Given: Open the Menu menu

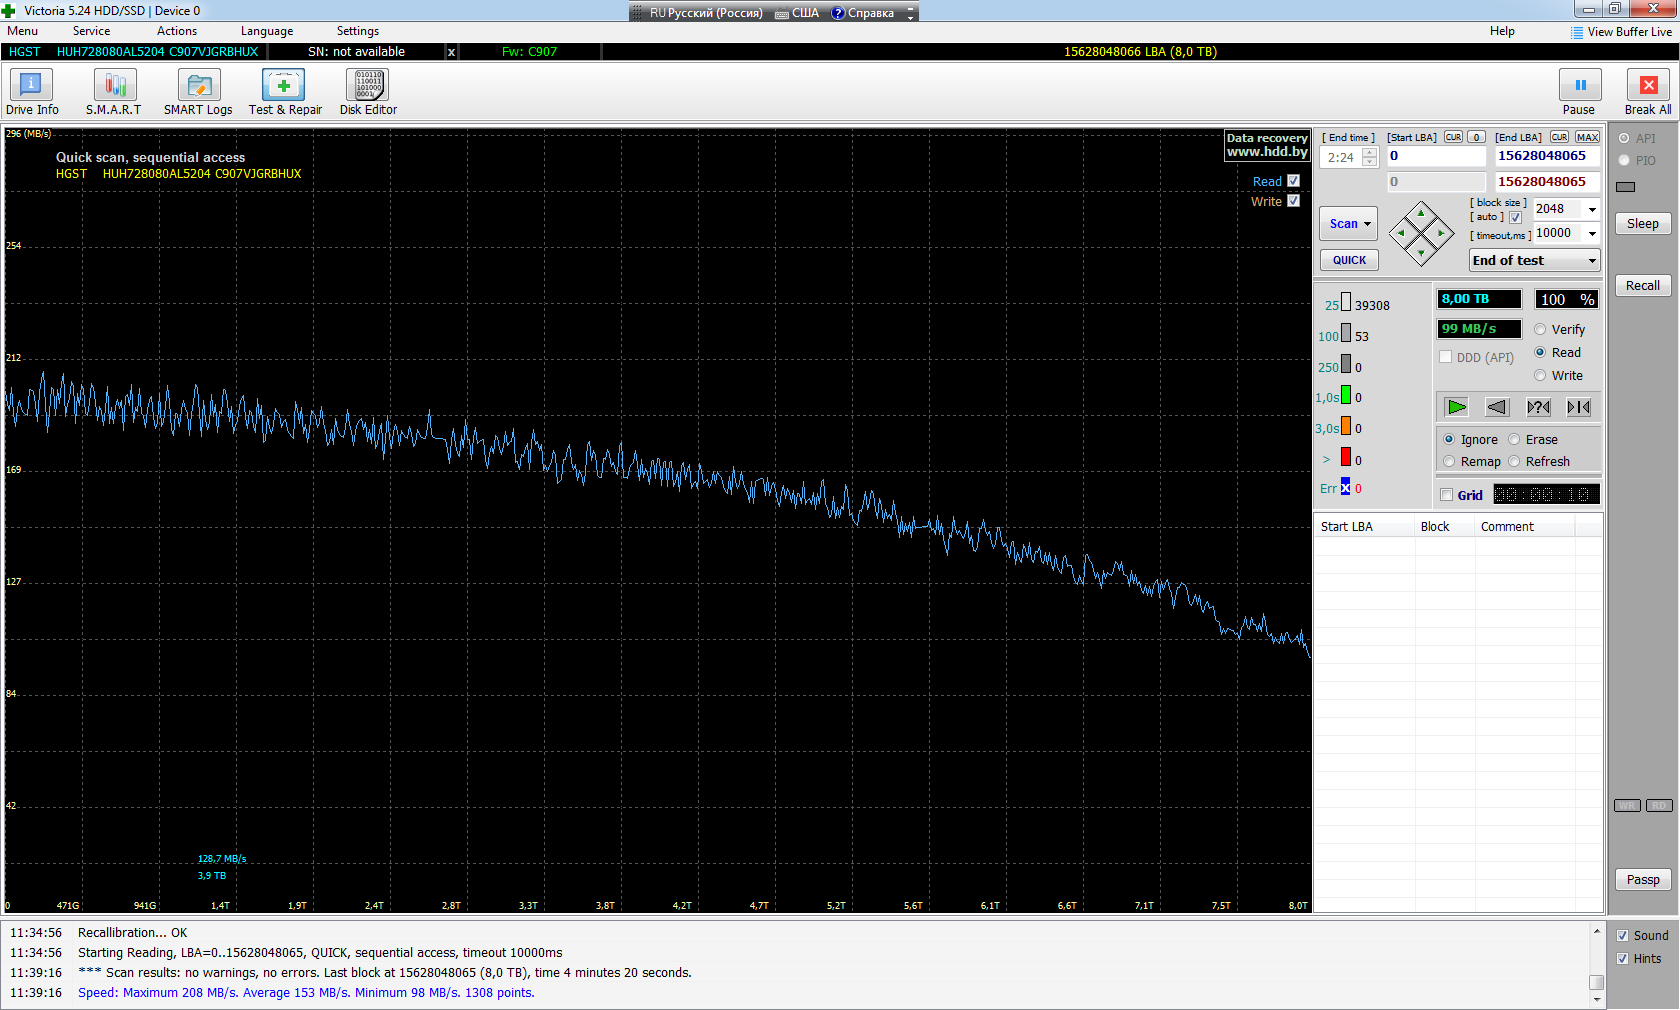Looking at the screenshot, I should pos(22,31).
